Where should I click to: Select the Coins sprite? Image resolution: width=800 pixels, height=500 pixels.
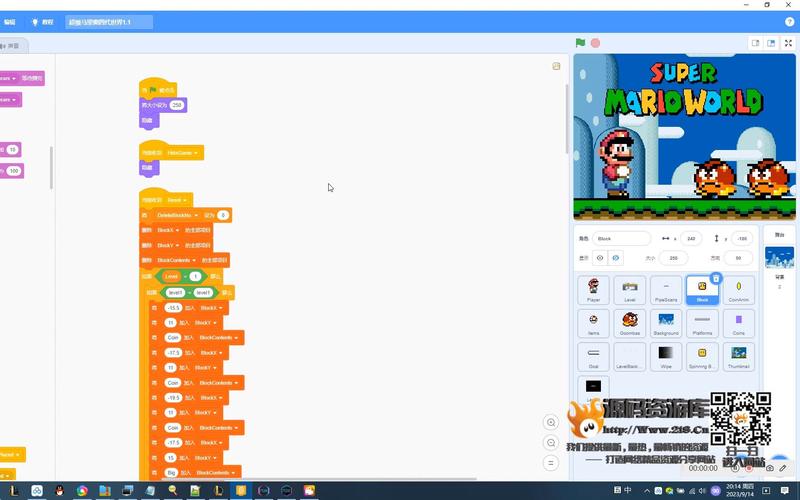(738, 323)
